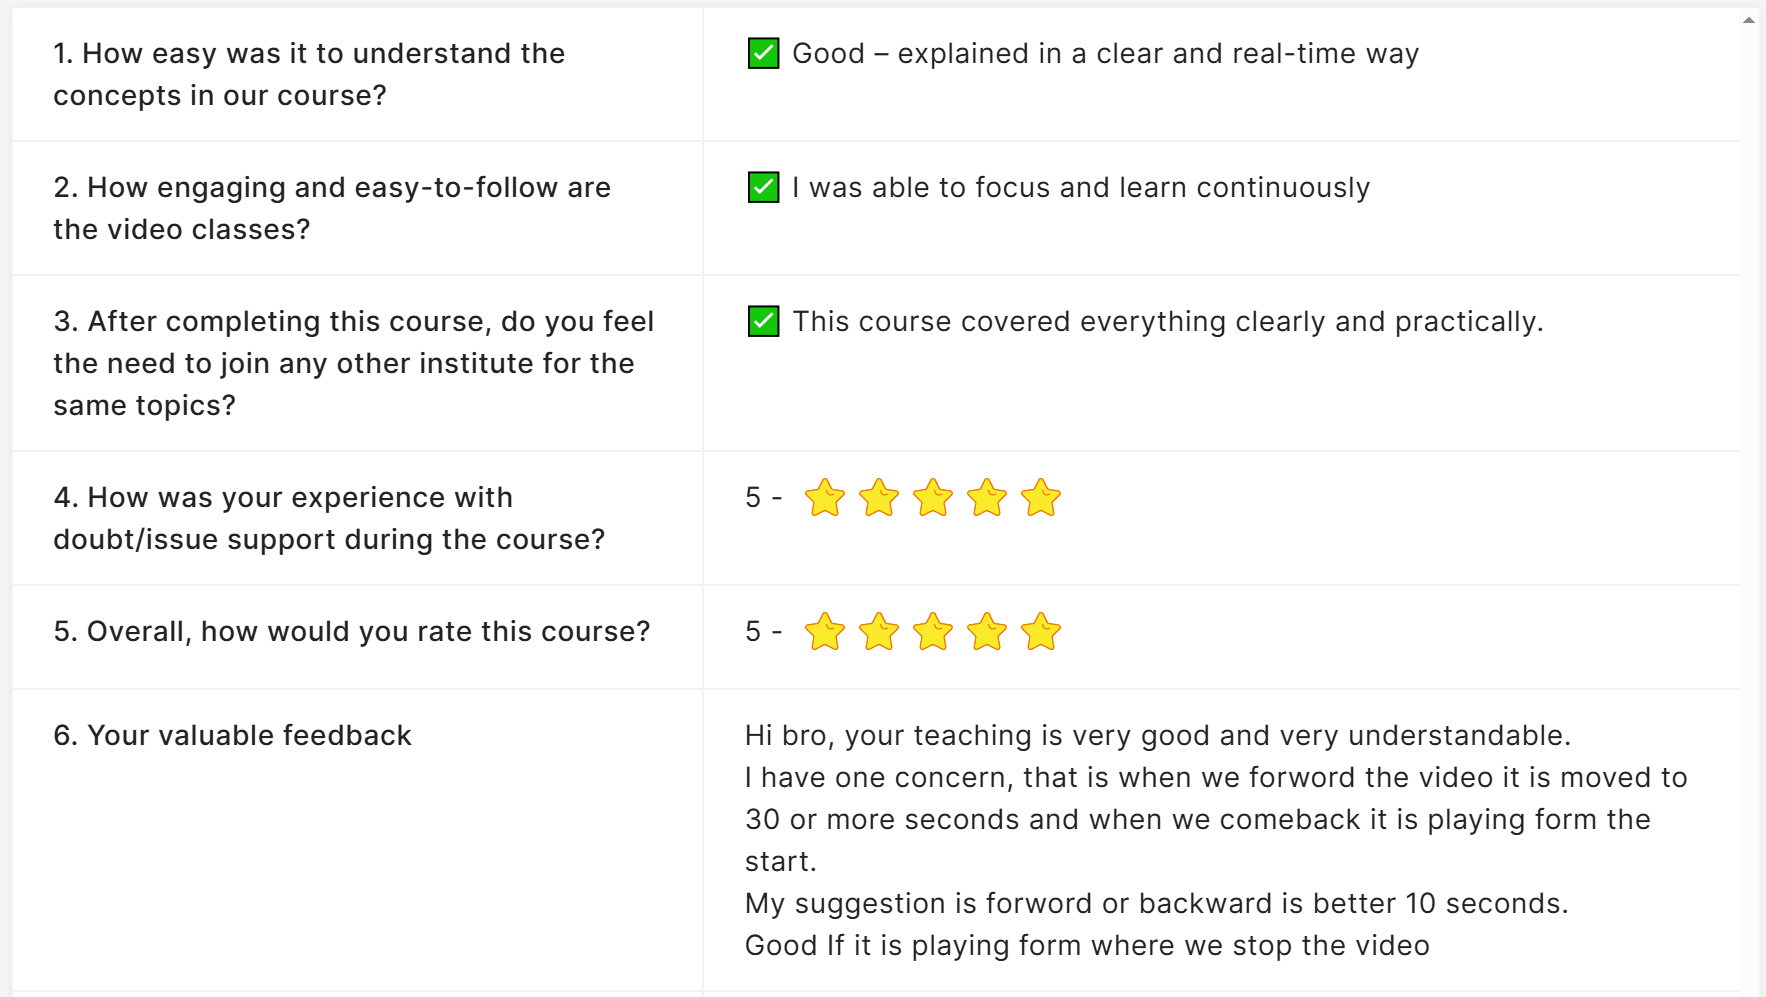Toggle the checkbox beside 'This course covered everything'

[x=764, y=321]
